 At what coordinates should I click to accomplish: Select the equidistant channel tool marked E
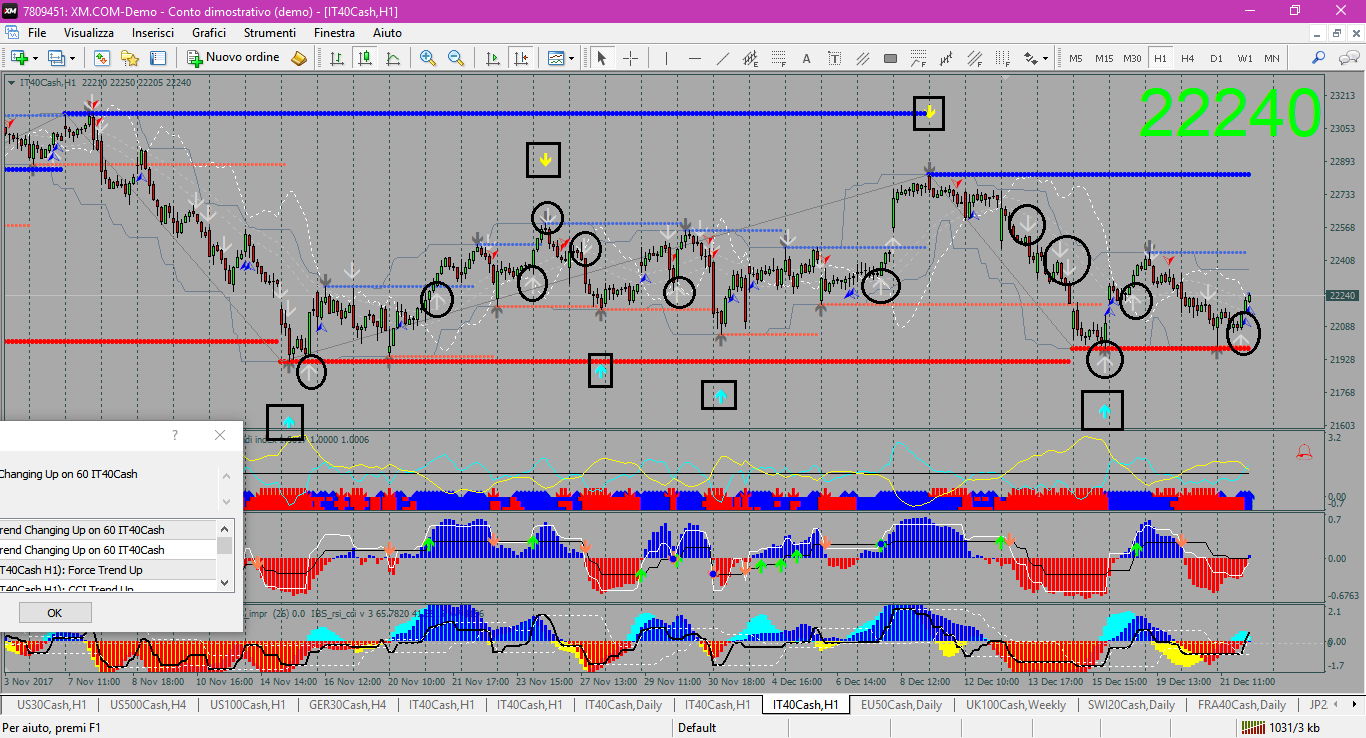click(751, 58)
